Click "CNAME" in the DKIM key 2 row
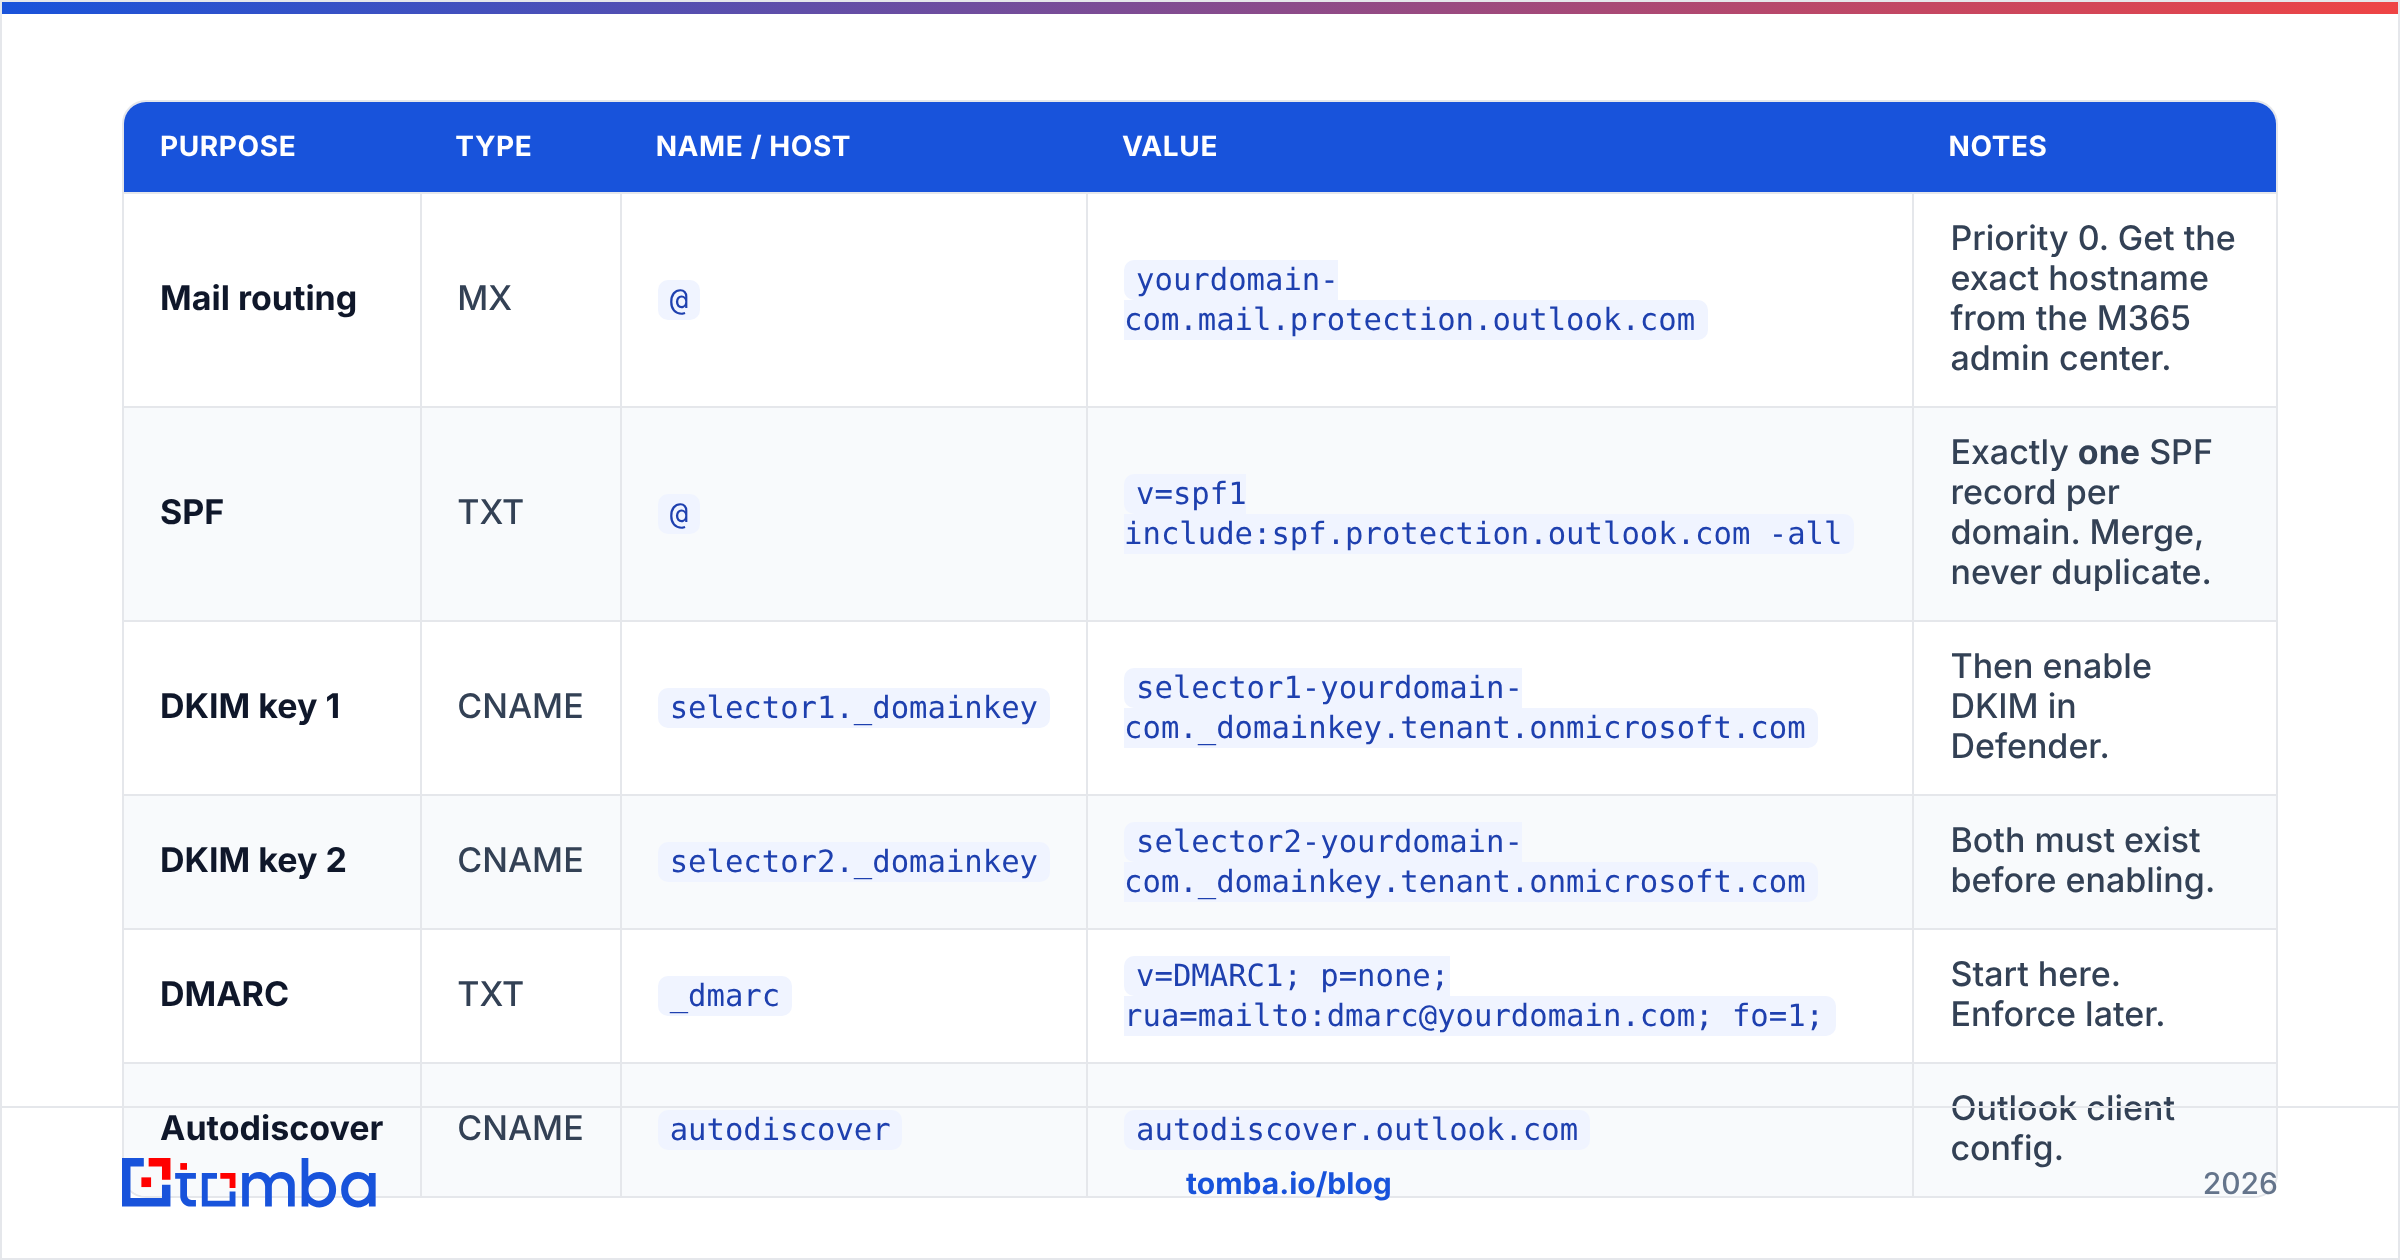 (x=520, y=860)
